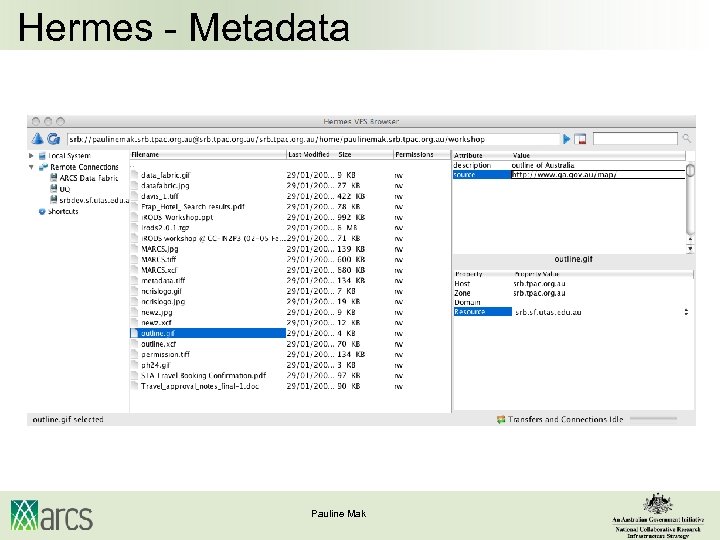Select the irods2.0.1.tgz file
Image resolution: width=720 pixels, height=540 pixels.
[165, 228]
